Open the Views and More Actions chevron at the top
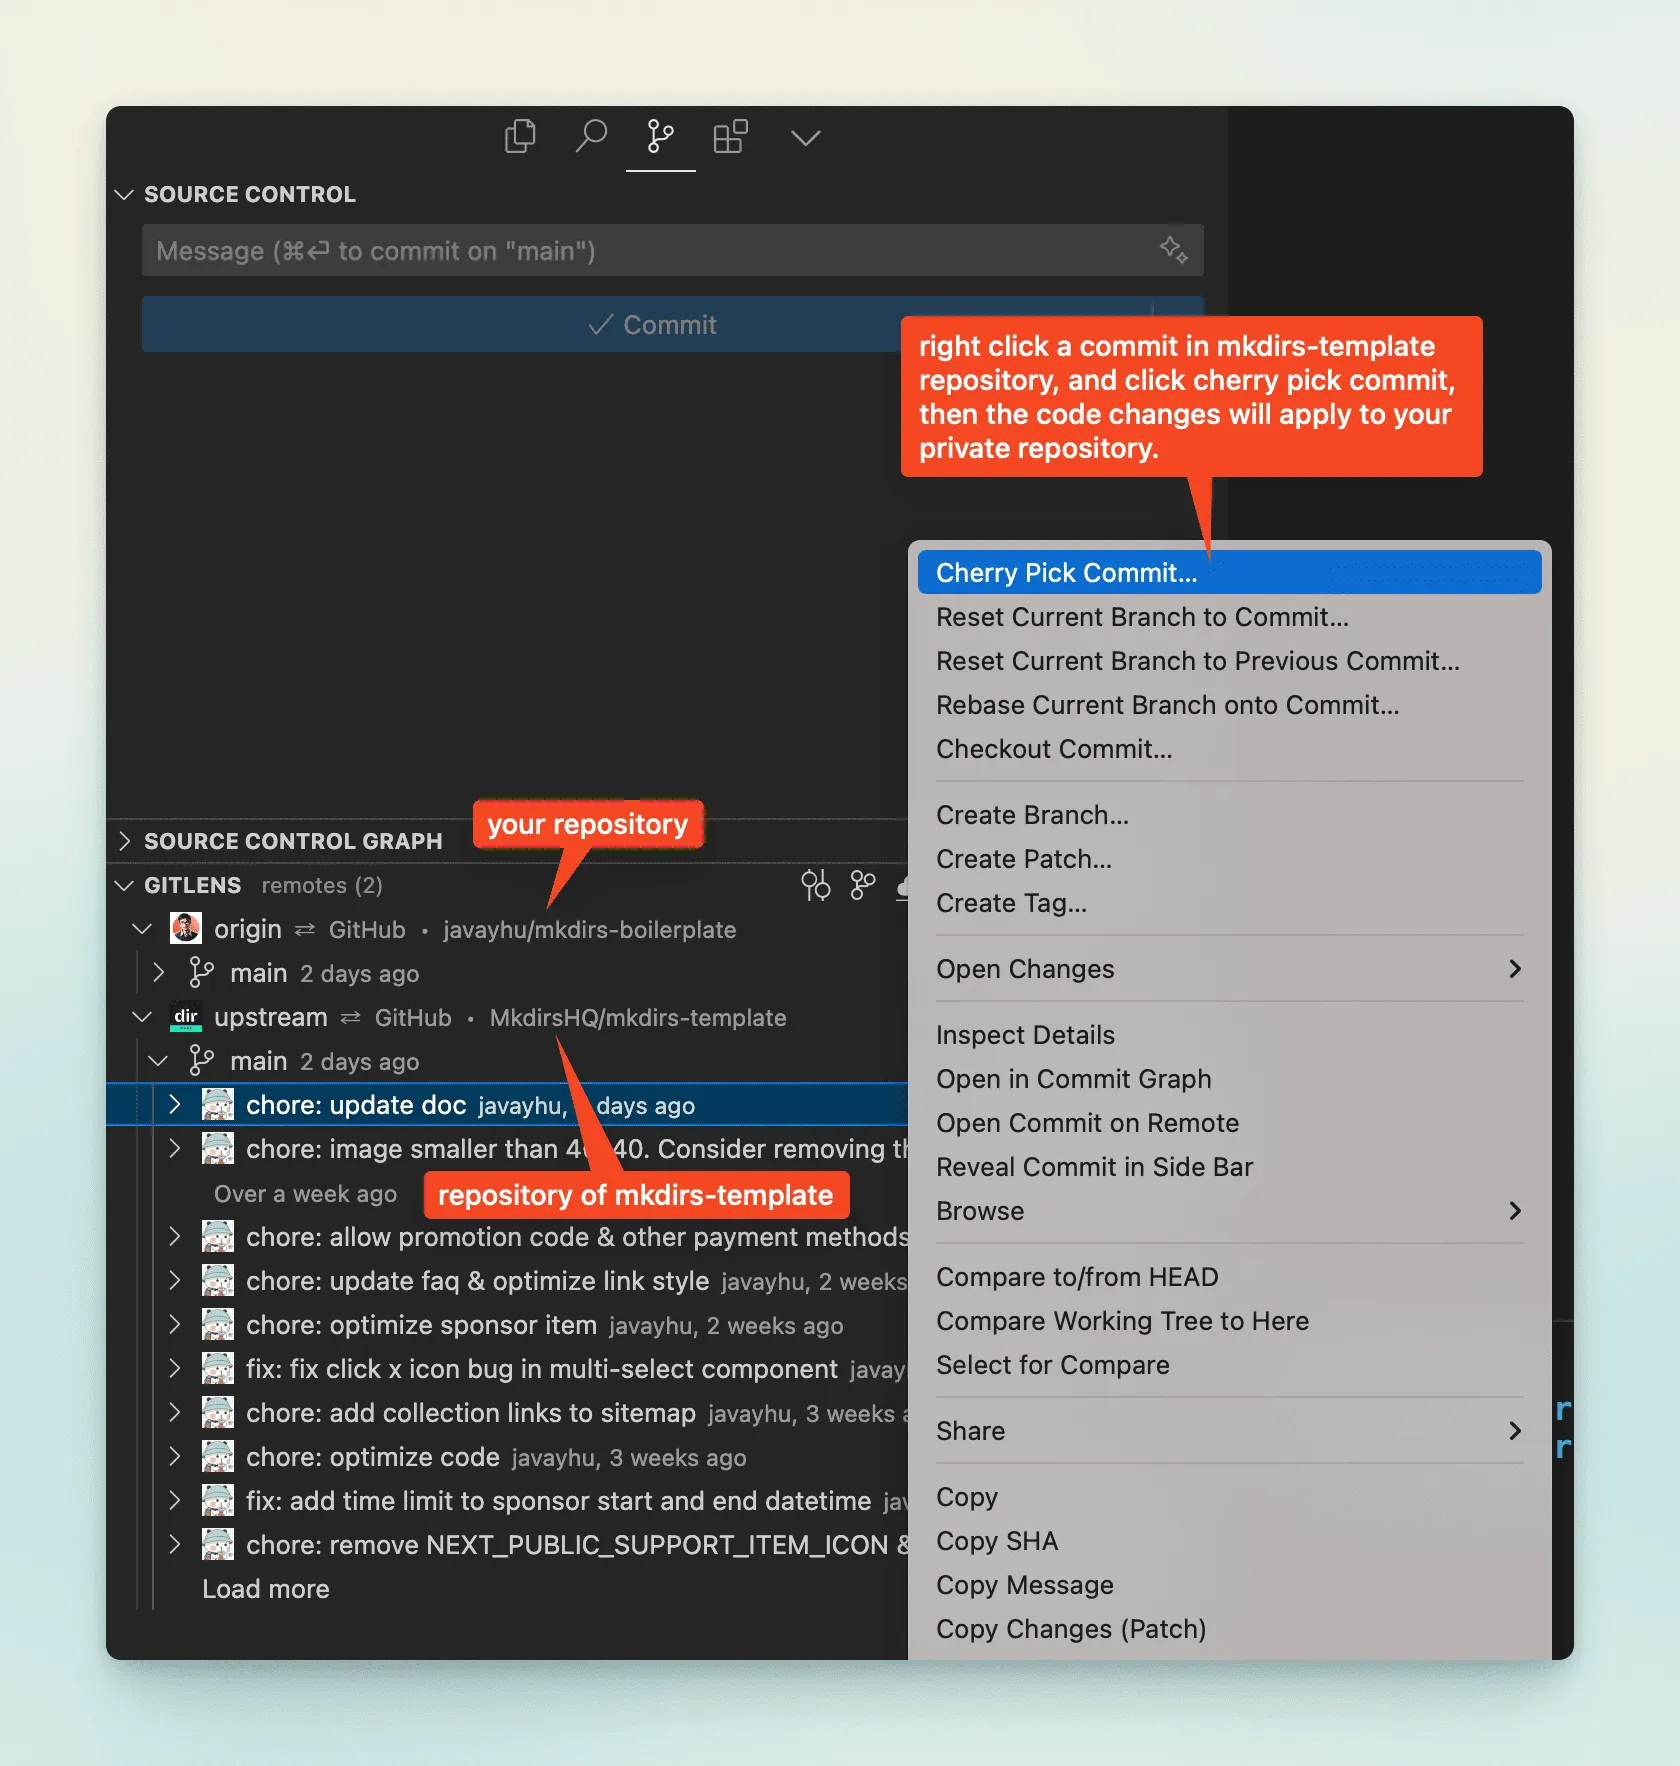The image size is (1680, 1766). click(805, 137)
